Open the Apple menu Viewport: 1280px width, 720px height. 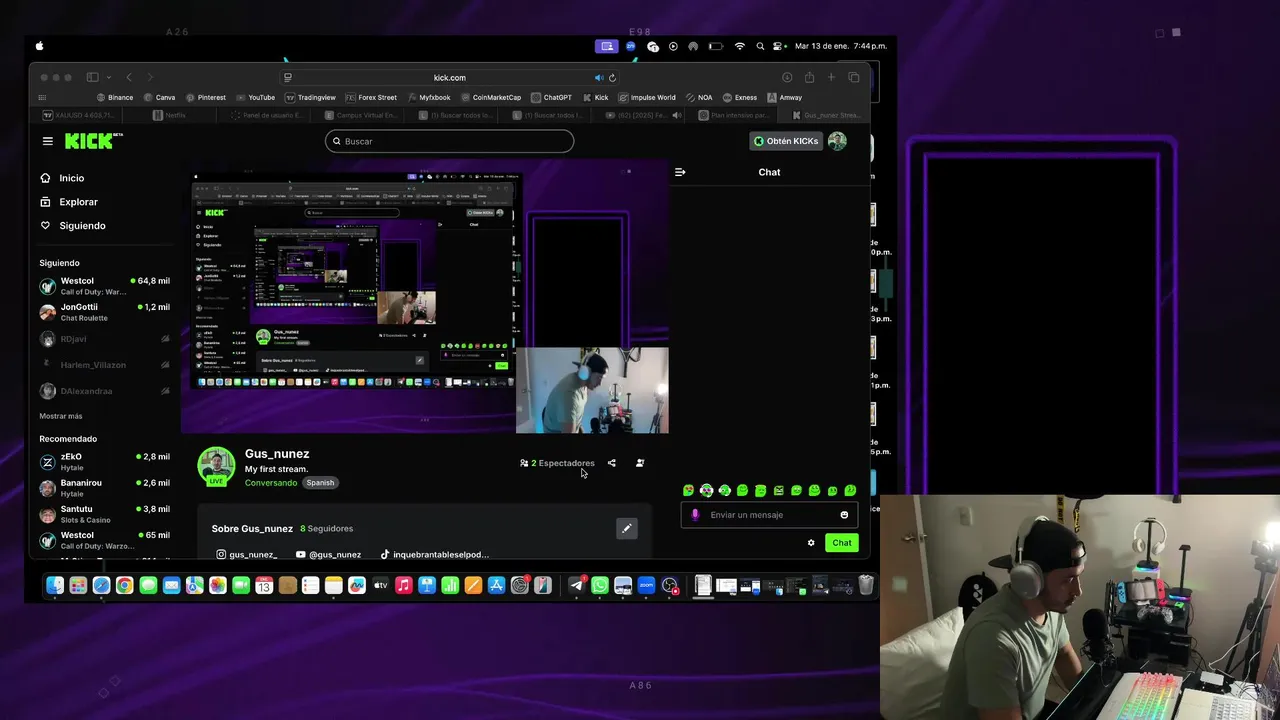tap(40, 46)
